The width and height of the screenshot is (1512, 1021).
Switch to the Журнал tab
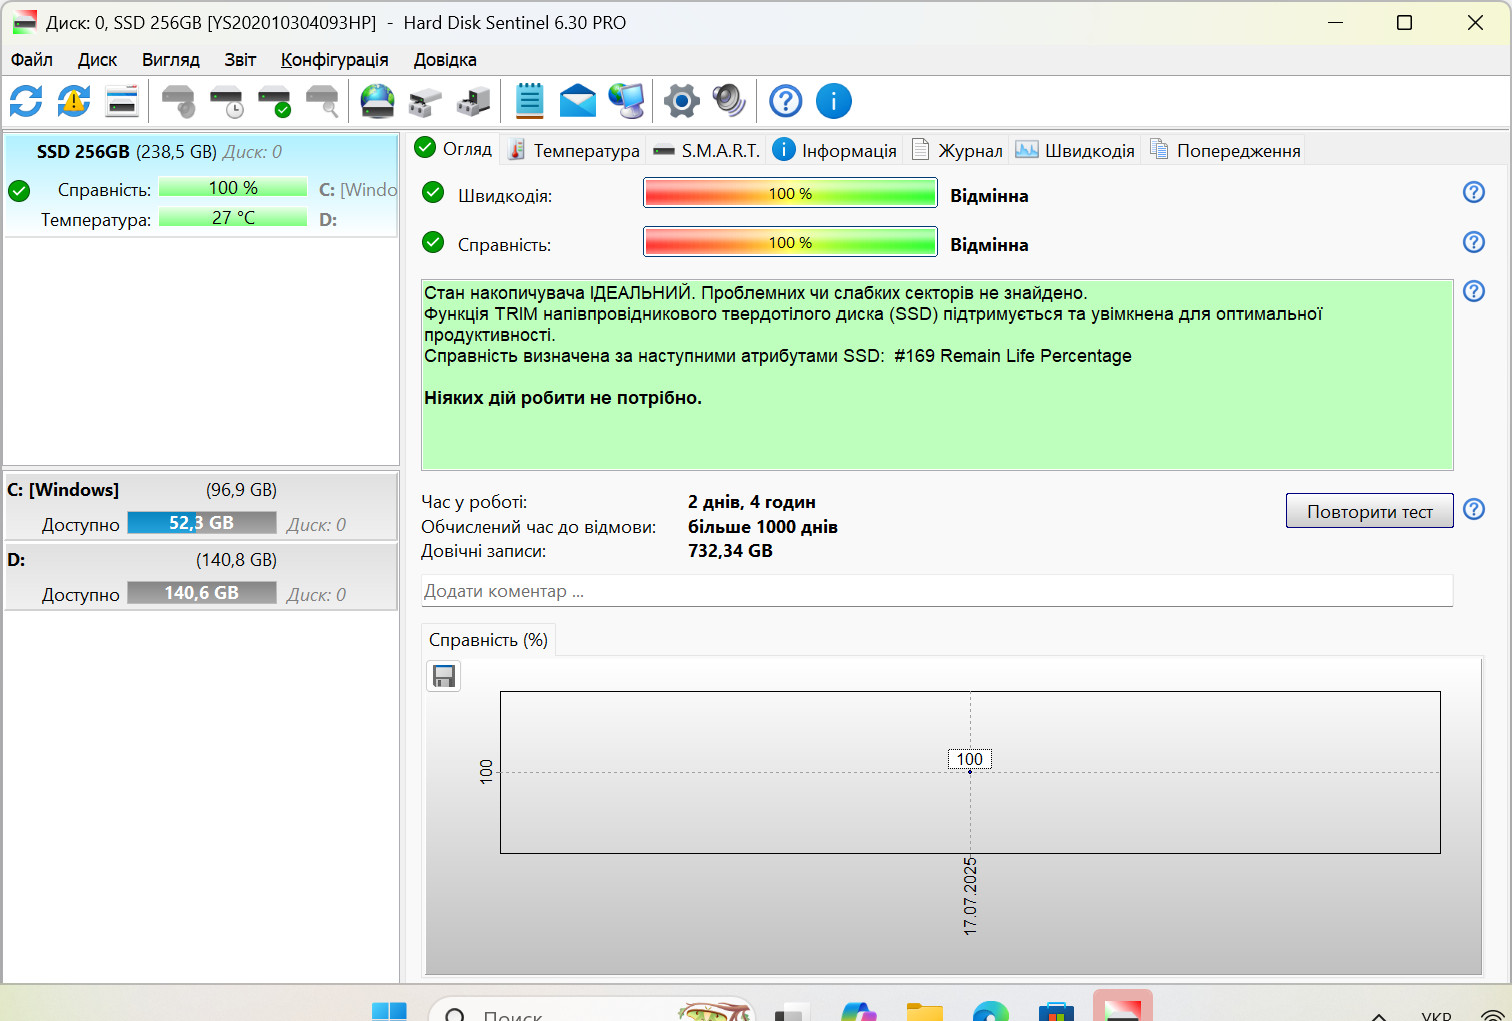tap(957, 151)
